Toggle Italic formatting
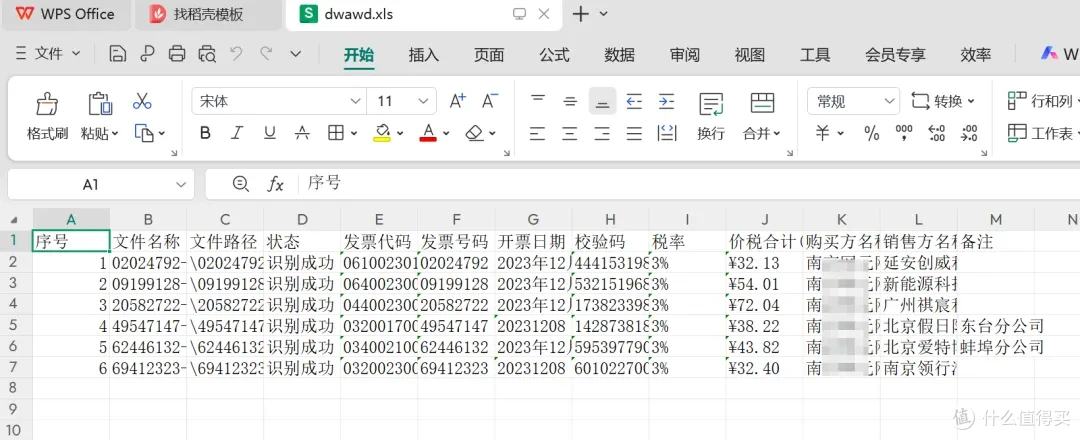 237,133
